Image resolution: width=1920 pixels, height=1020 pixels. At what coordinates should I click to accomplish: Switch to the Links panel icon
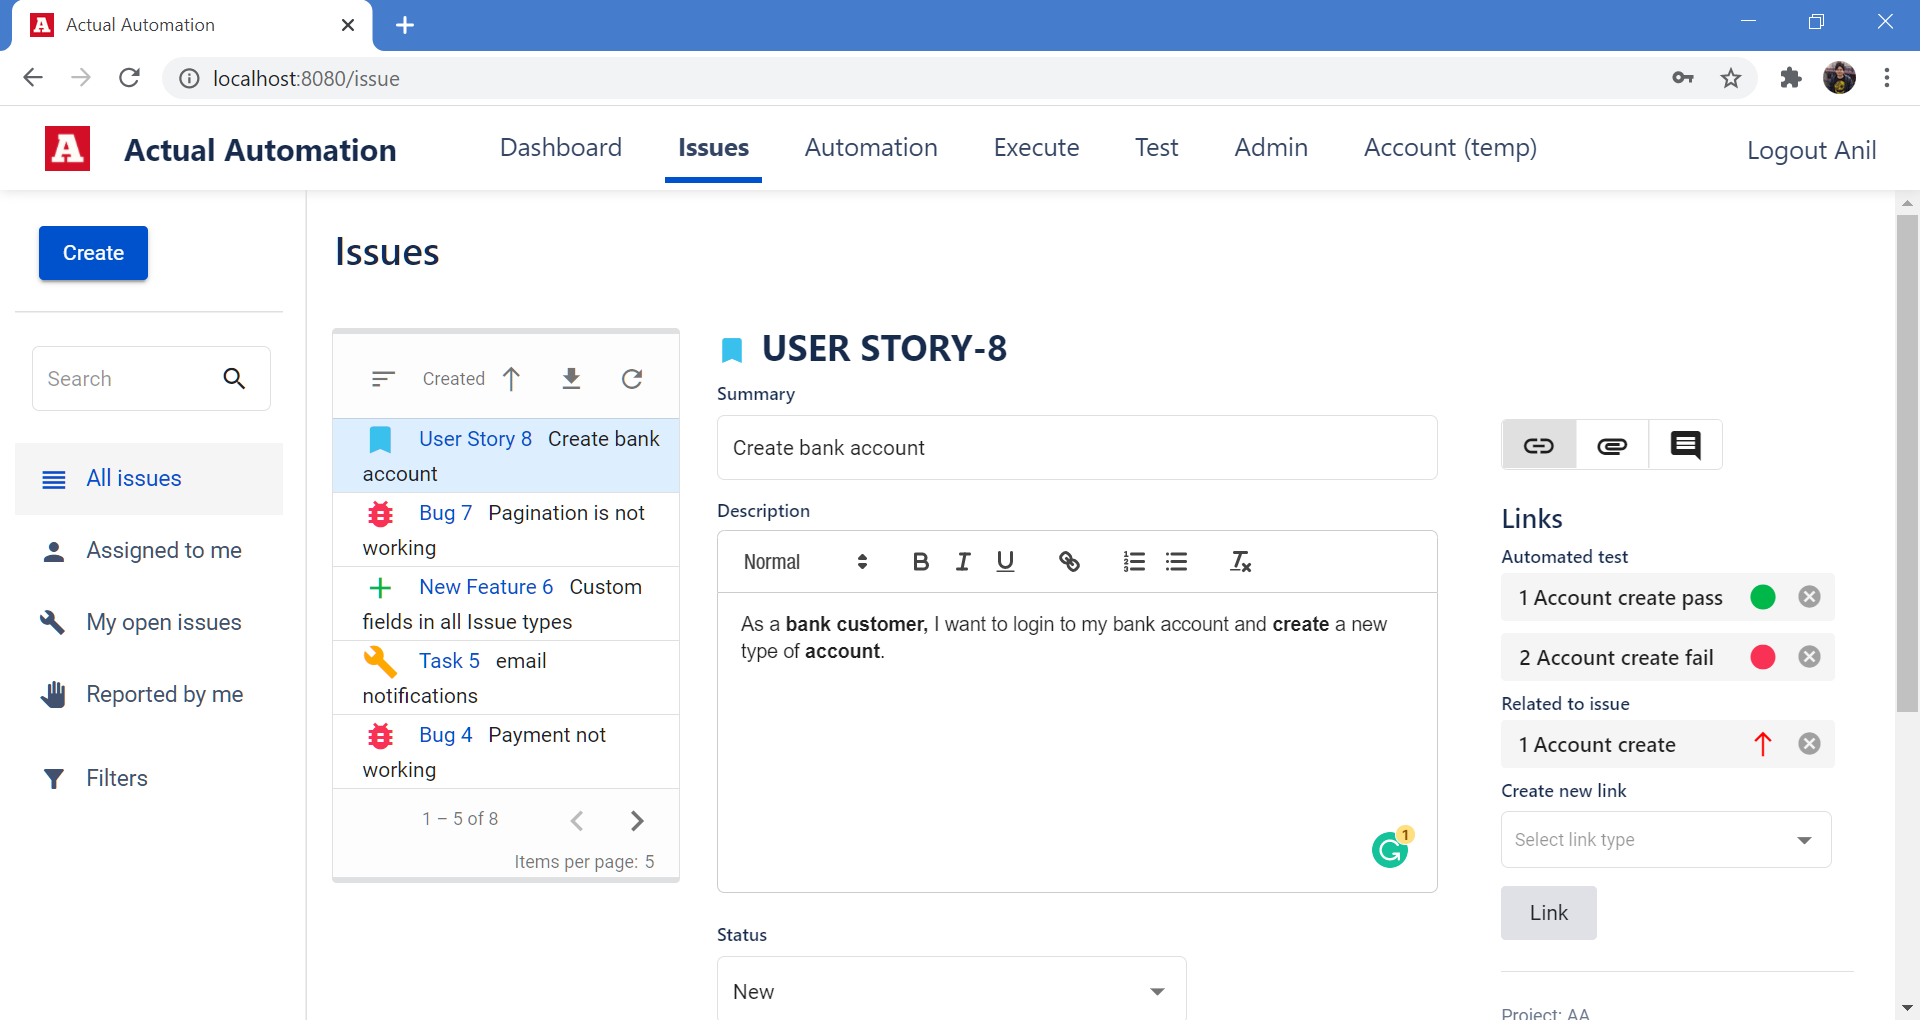[1538, 445]
